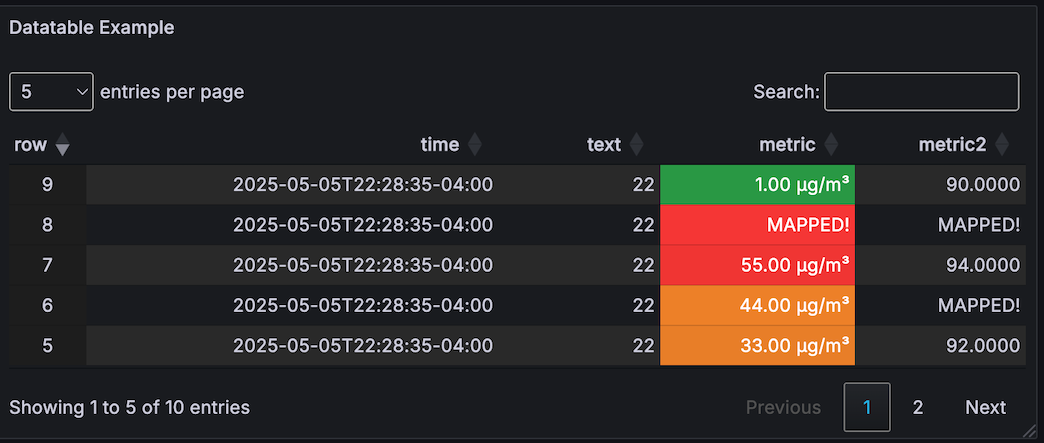Click metric2 value 94.0000
1044x443 pixels.
tap(983, 265)
